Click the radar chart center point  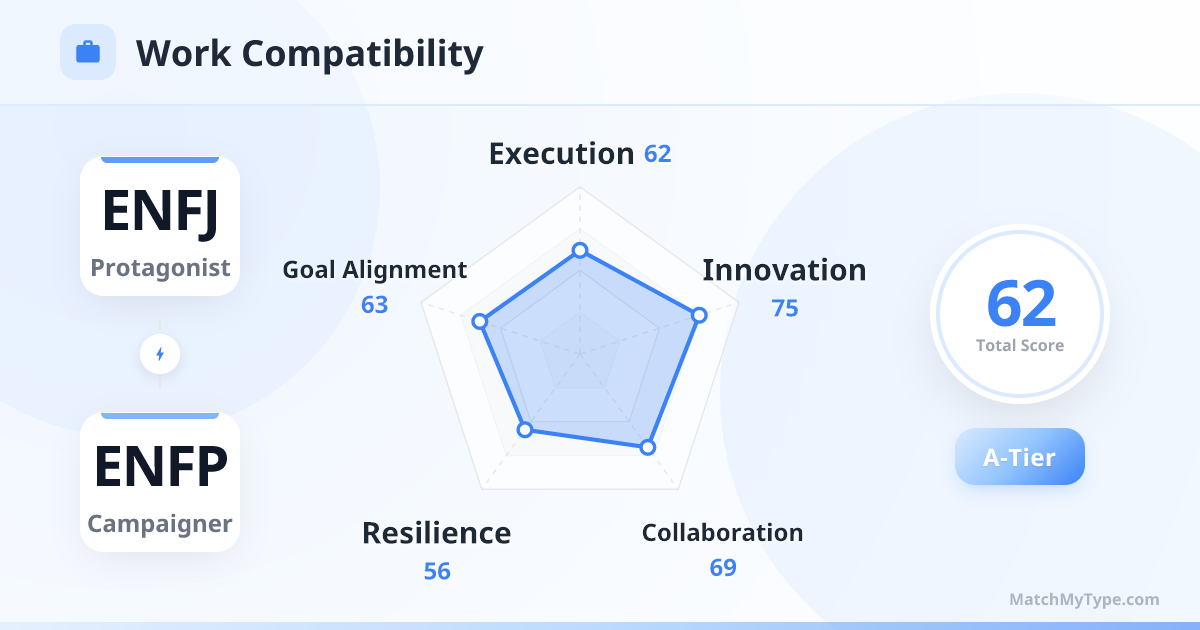click(x=579, y=353)
